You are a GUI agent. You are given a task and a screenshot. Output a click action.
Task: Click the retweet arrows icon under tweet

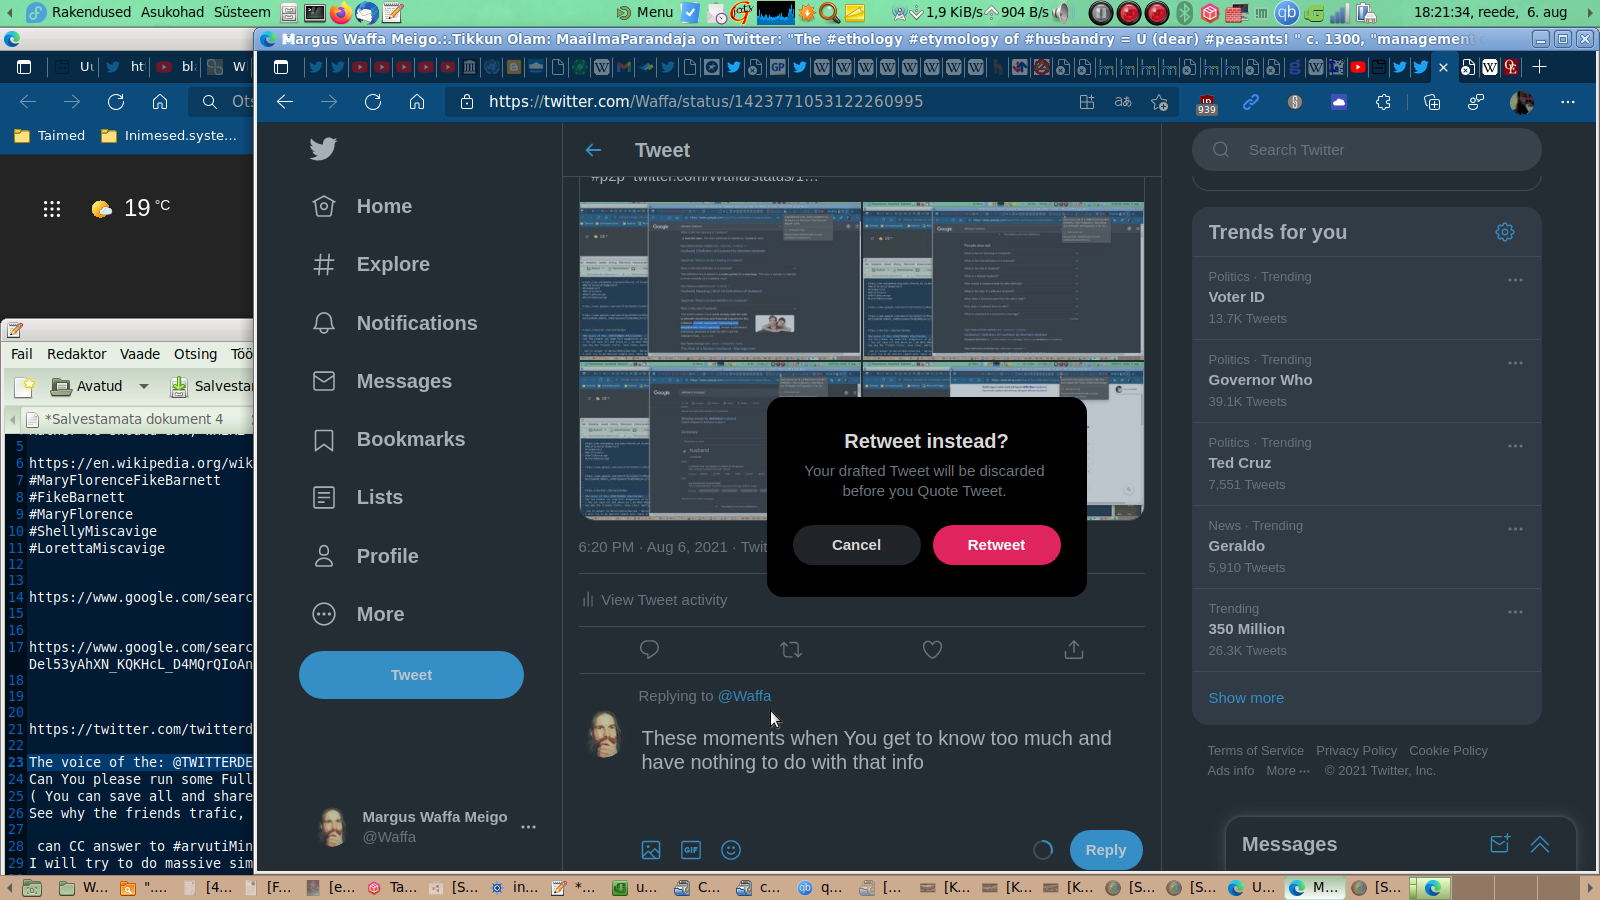(x=791, y=650)
